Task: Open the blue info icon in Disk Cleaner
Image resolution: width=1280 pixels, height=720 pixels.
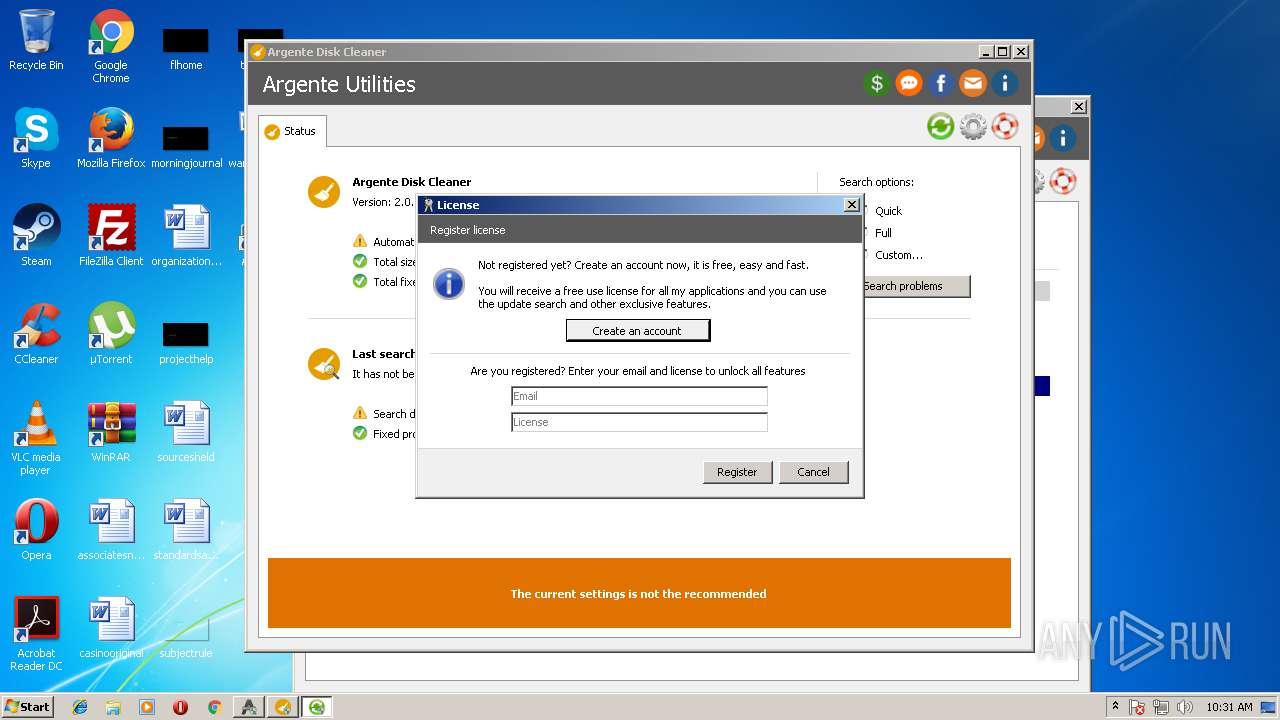Action: tap(1004, 84)
